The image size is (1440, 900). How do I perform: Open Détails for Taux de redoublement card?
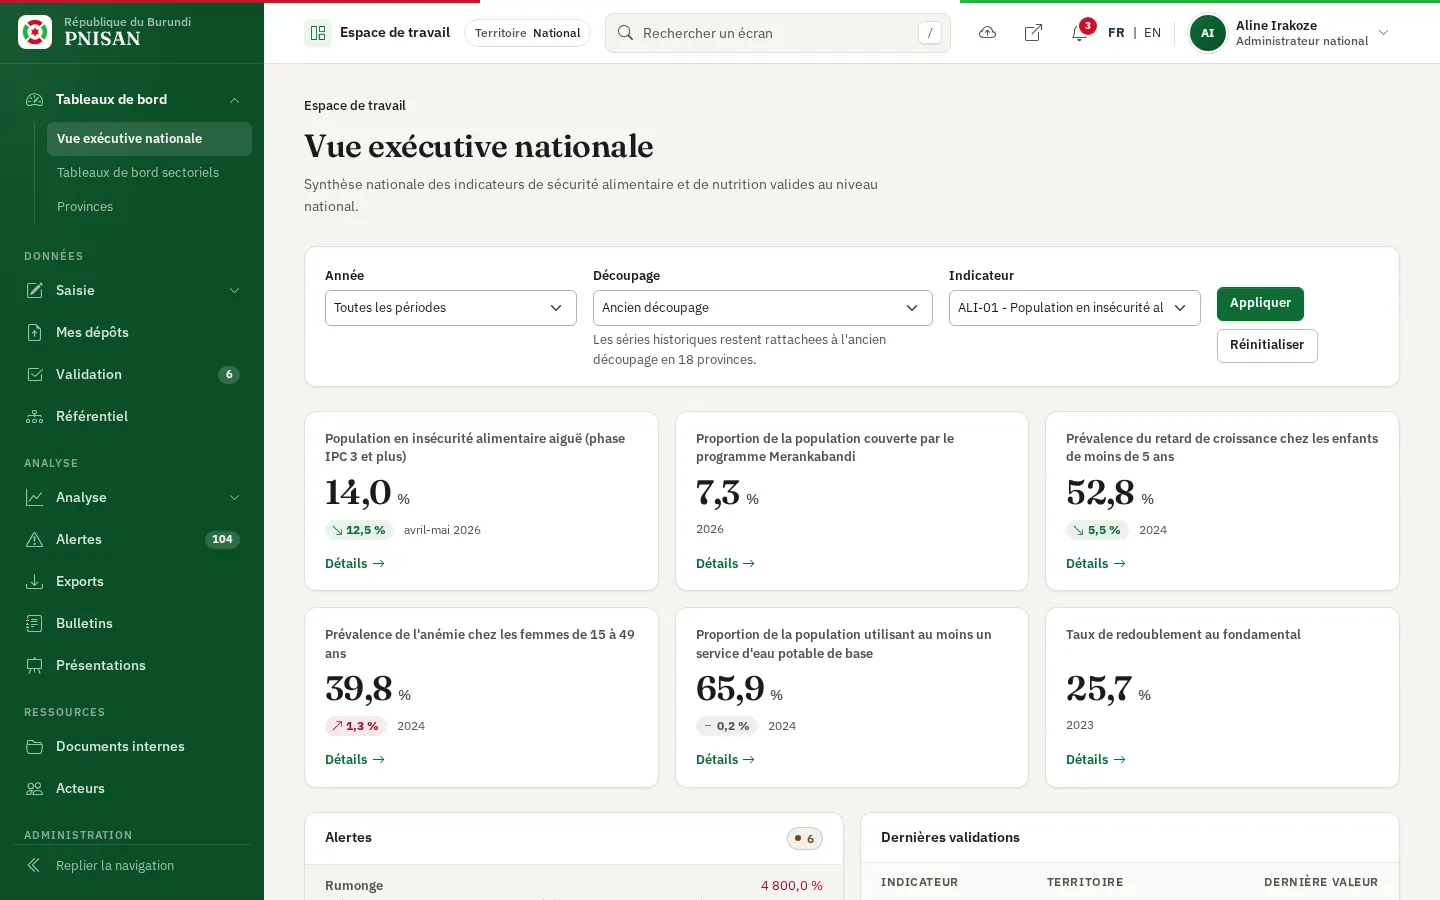click(1096, 760)
